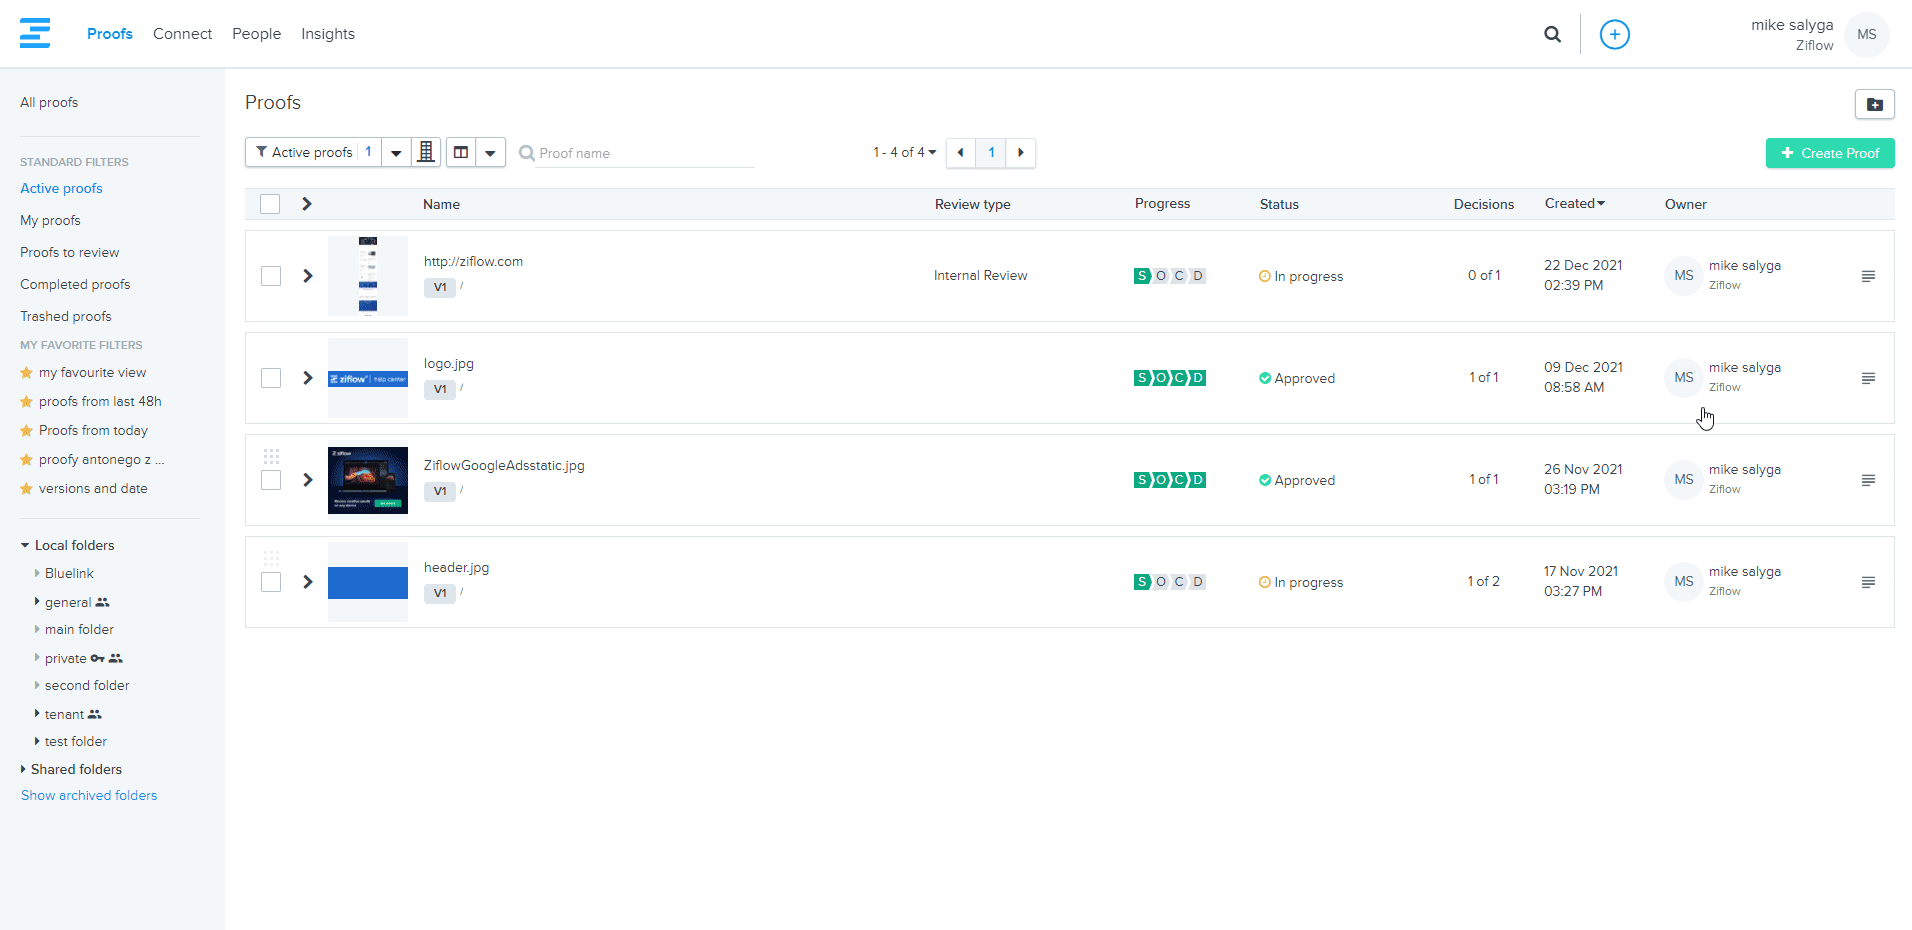
Task: Open the hamburger menu for logo.jpg row
Action: point(1867,378)
